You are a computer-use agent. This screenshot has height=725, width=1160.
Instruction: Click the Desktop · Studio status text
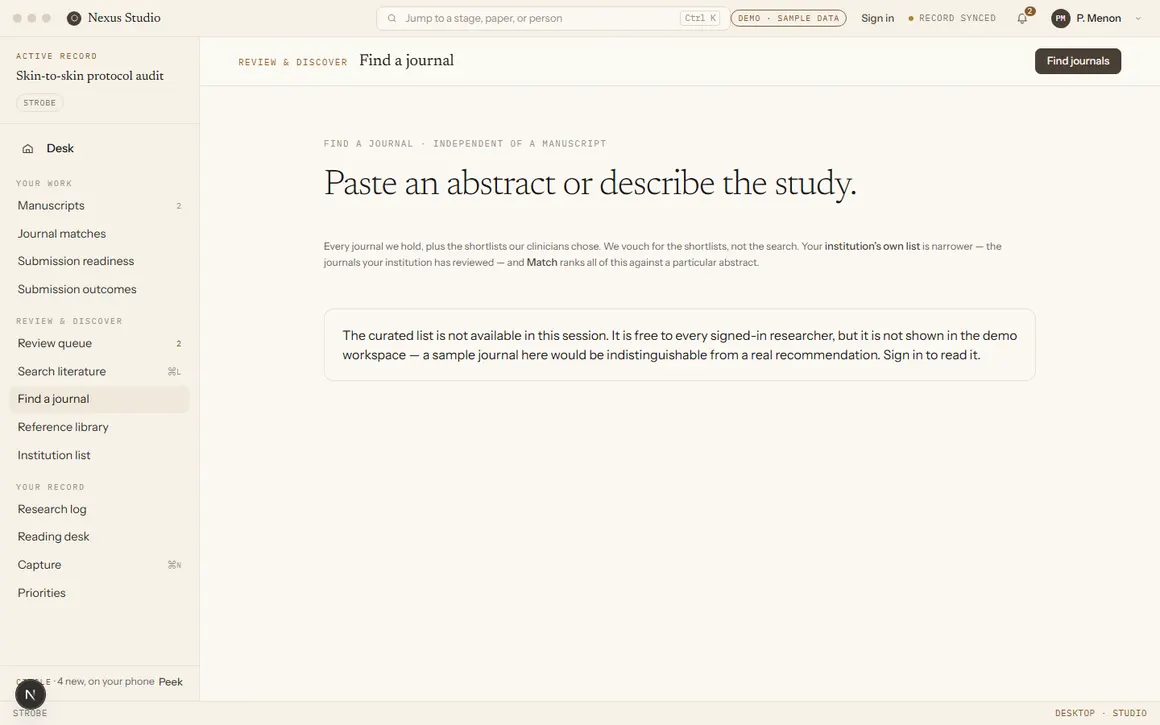pos(1100,713)
